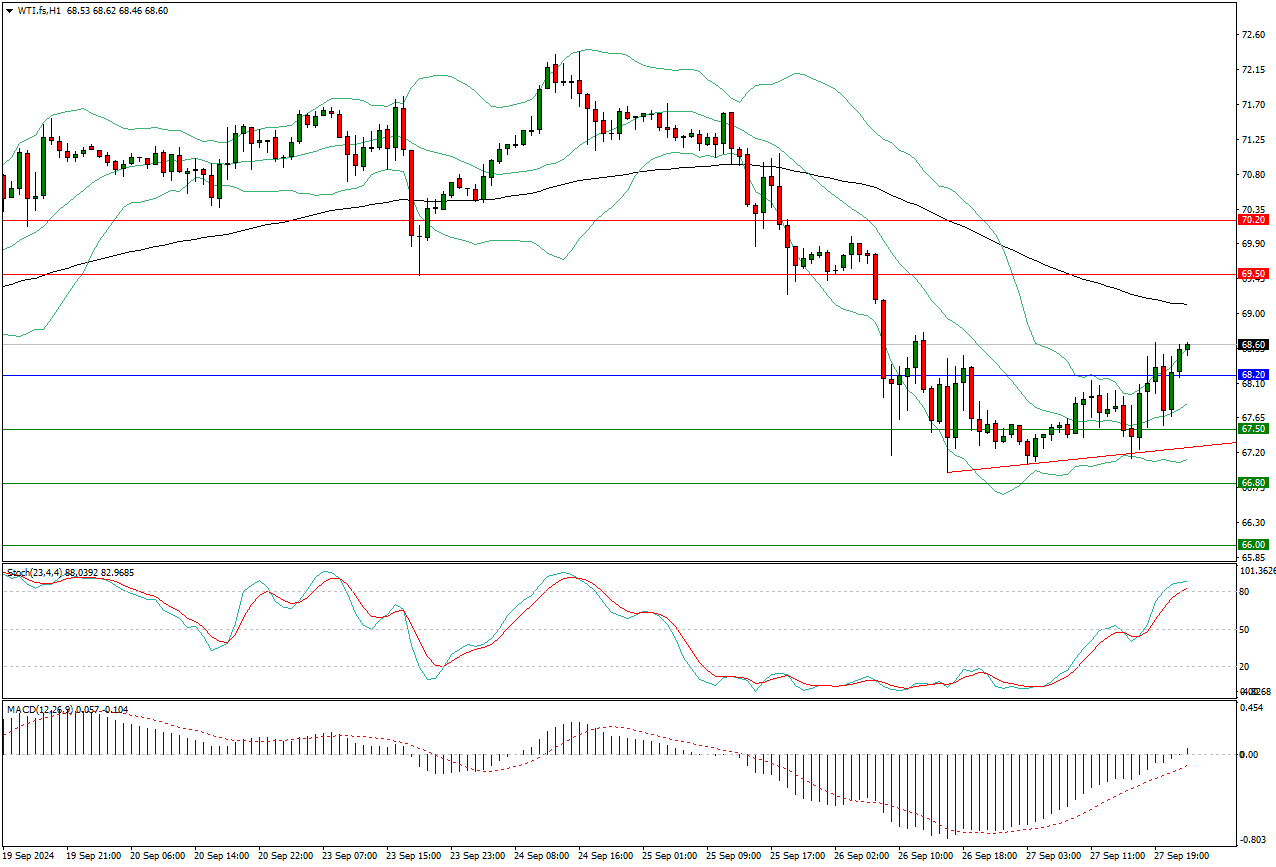Image resolution: width=1276 pixels, height=867 pixels.
Task: Click the black 68.60 current price tag
Action: [x=1253, y=345]
